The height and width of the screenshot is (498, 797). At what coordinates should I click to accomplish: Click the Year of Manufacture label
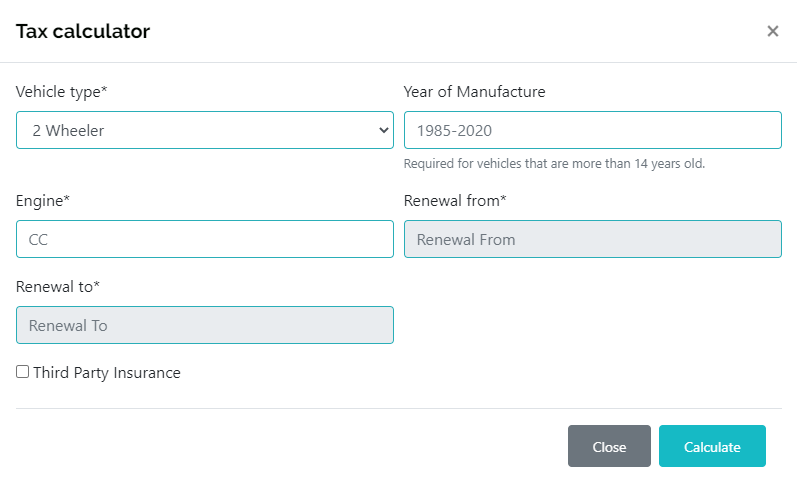(474, 92)
